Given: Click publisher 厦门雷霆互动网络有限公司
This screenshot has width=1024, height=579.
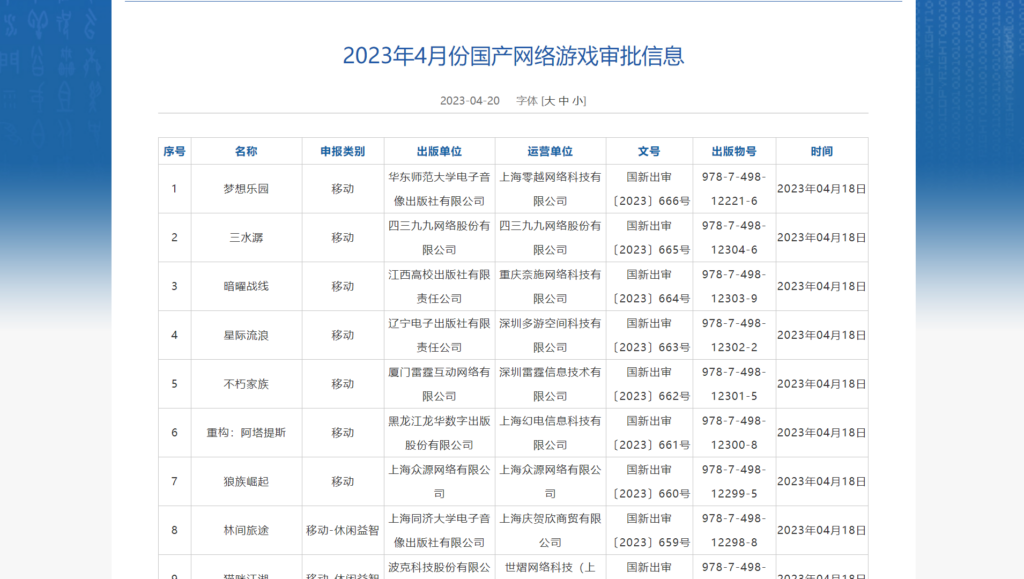Looking at the screenshot, I should pos(440,384).
